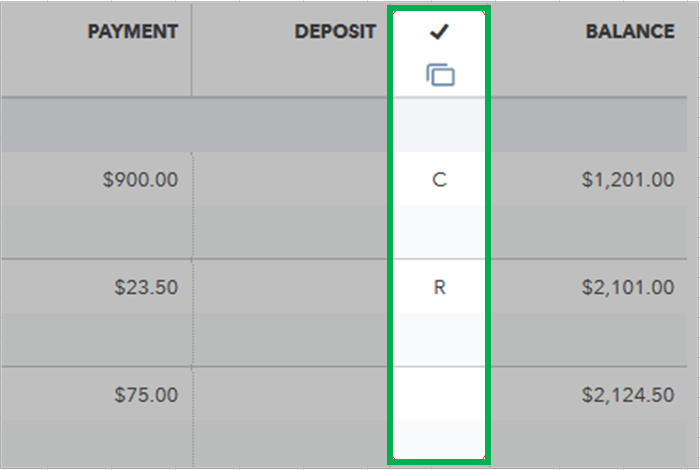The height and width of the screenshot is (470, 700).
Task: Sort by the PAYMENT column header
Action: 132,32
